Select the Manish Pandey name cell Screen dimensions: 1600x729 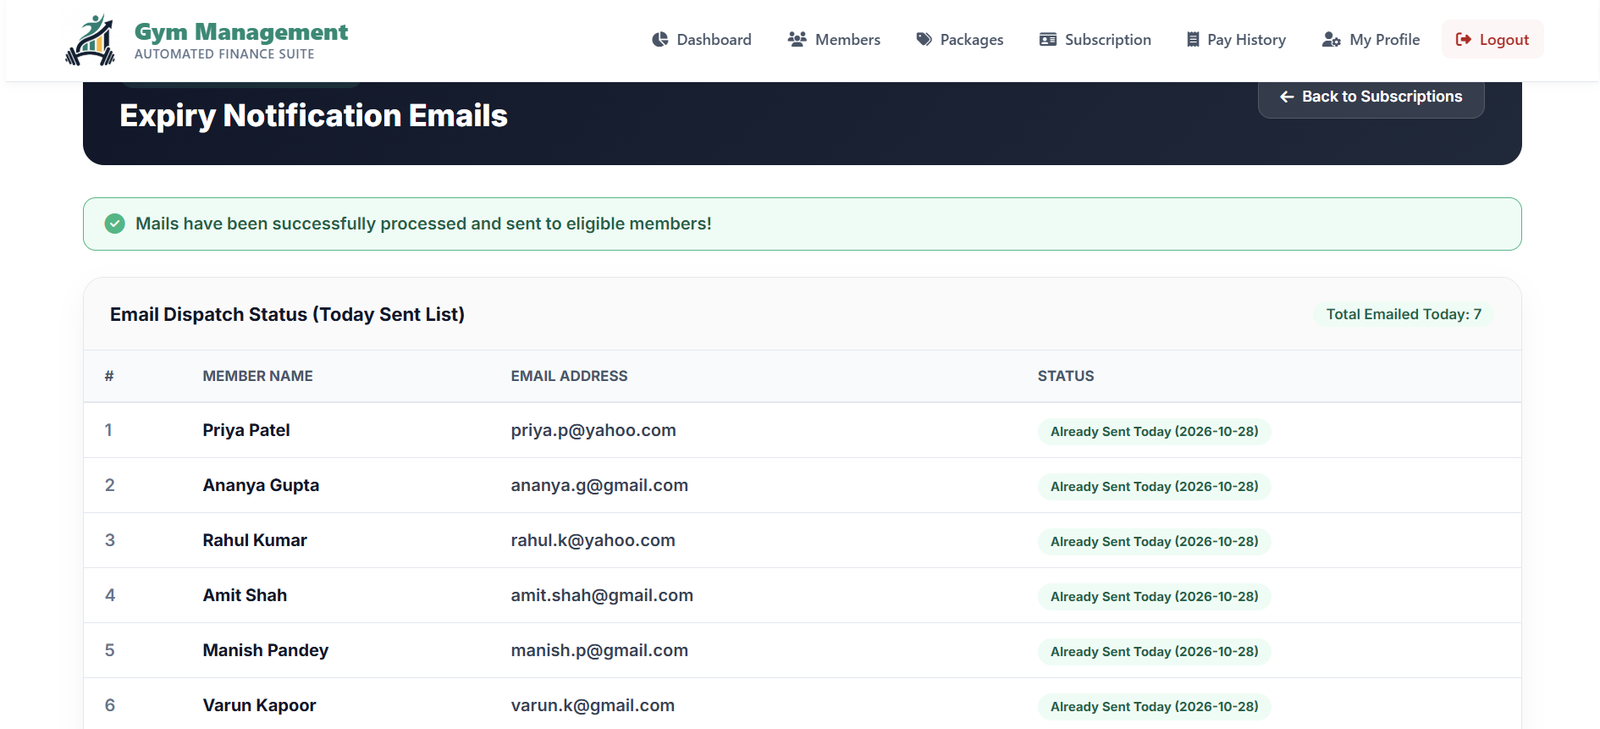click(266, 650)
